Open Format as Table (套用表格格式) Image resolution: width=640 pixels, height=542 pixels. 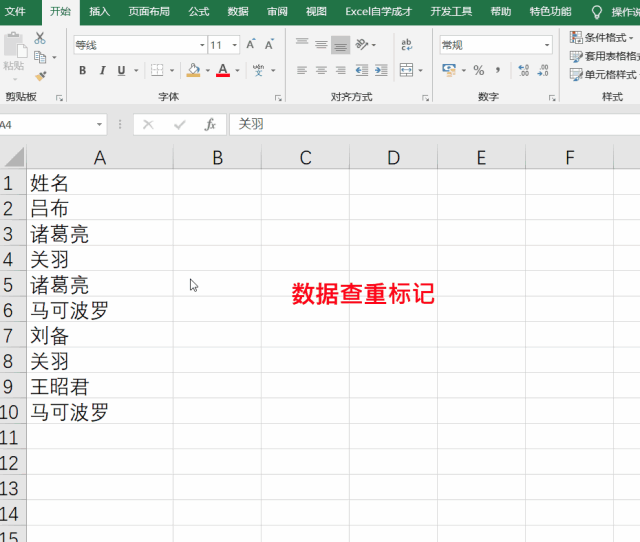coord(604,56)
